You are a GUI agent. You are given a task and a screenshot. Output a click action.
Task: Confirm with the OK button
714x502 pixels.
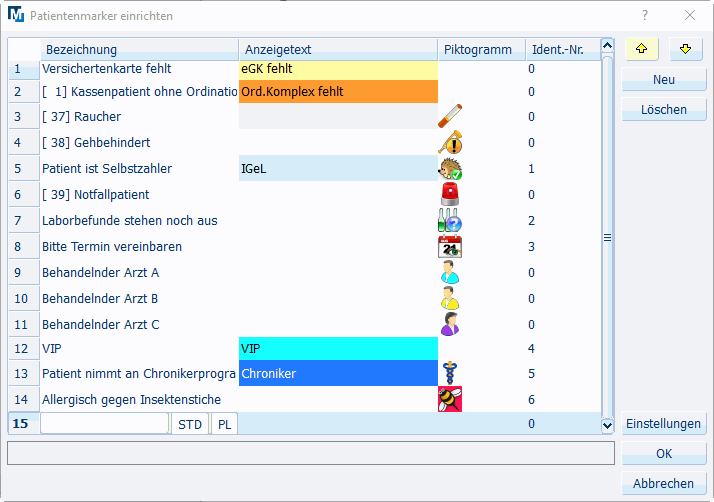(x=663, y=454)
